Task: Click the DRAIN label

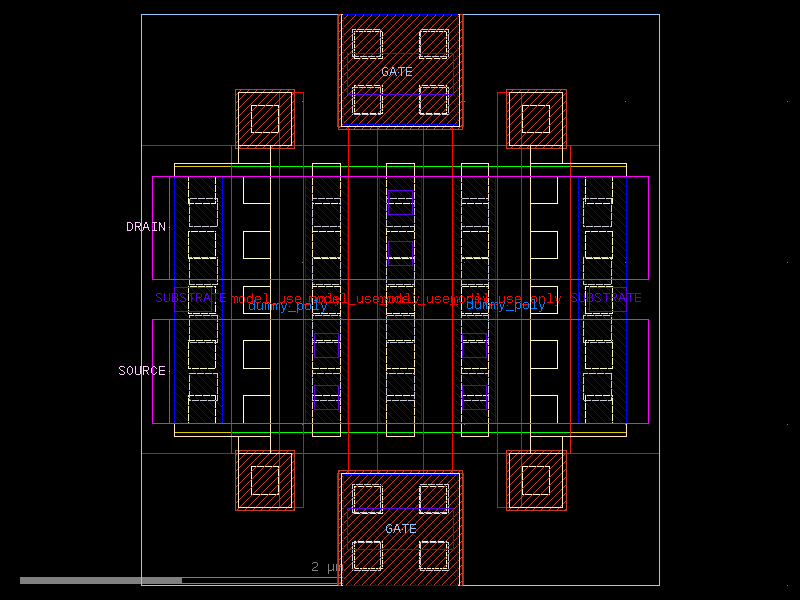Action: point(146,227)
